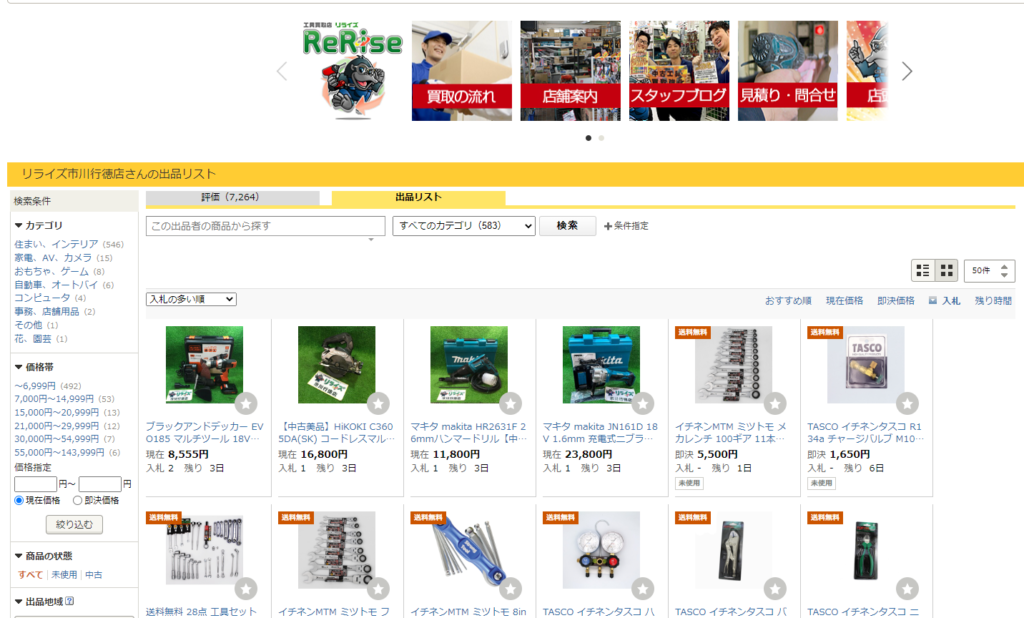Viewport: 1024px width, 618px height.
Task: Click the second carousel pagination dot
Action: point(601,138)
